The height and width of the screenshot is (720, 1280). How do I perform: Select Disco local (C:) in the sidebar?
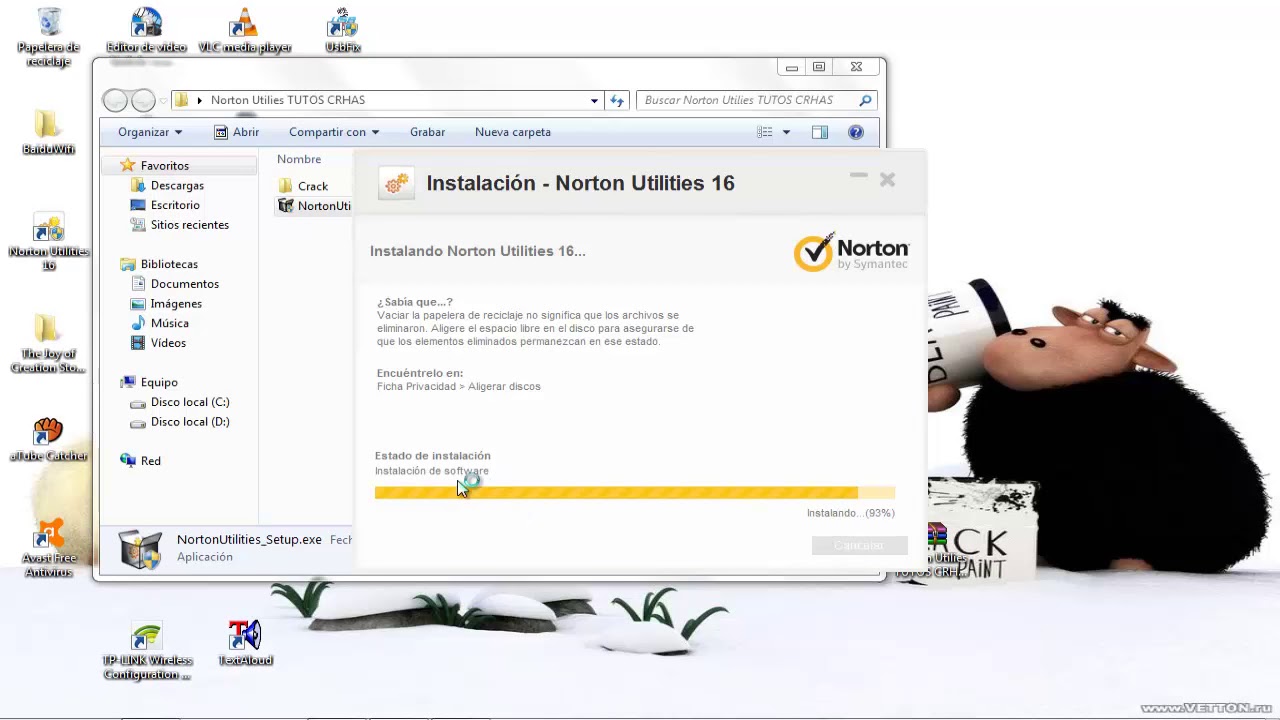[190, 402]
